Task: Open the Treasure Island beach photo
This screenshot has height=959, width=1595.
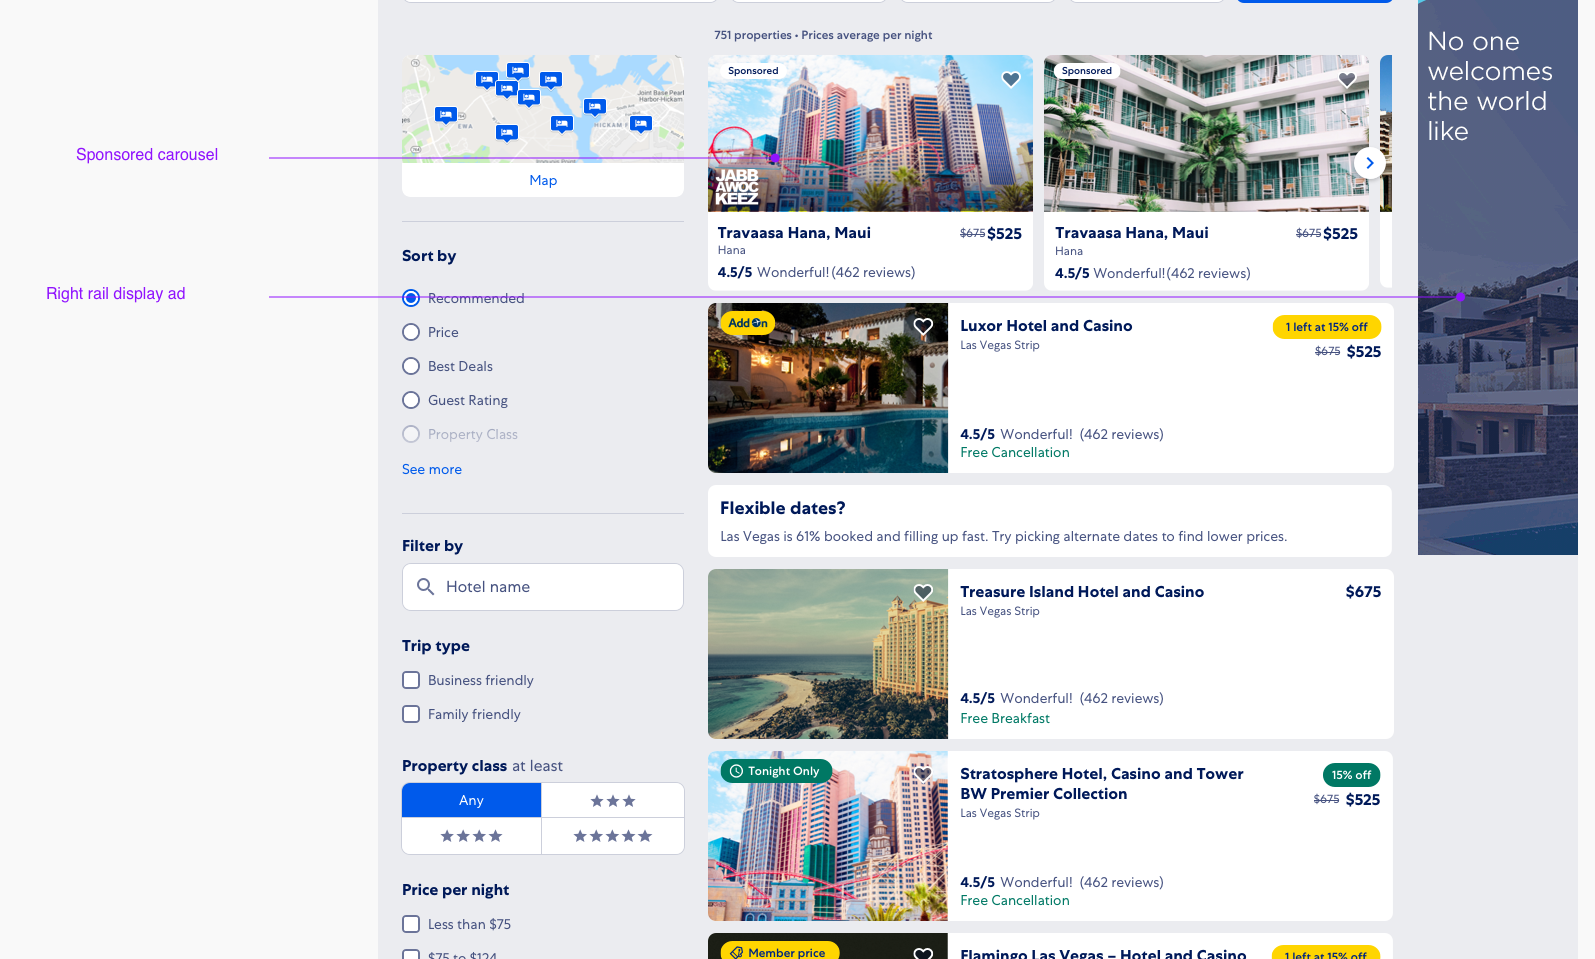Action: tap(828, 654)
